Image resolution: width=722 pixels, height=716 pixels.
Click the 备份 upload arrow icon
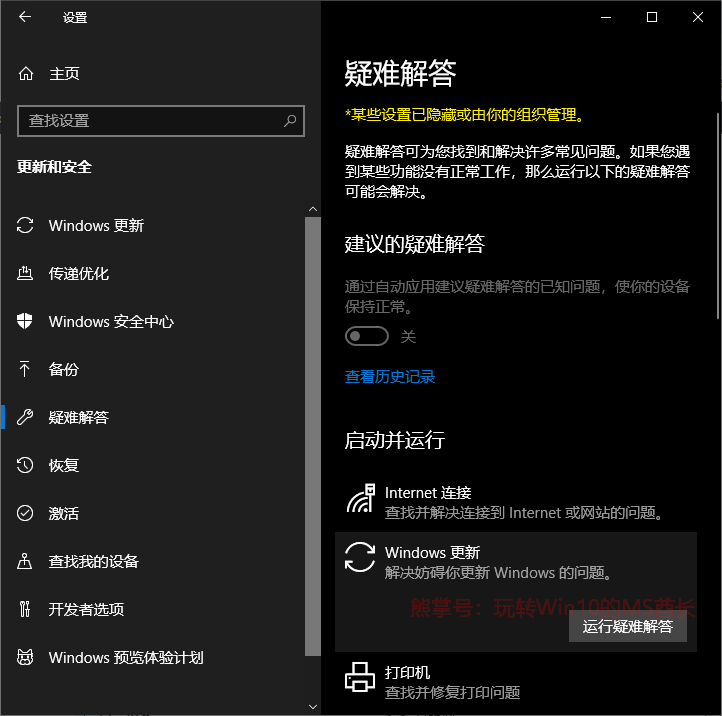point(25,369)
